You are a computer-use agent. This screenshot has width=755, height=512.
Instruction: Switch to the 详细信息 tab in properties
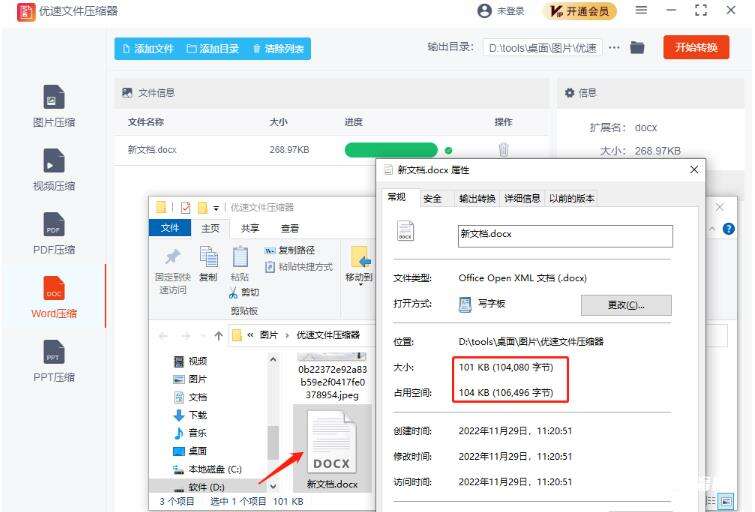pos(522,198)
